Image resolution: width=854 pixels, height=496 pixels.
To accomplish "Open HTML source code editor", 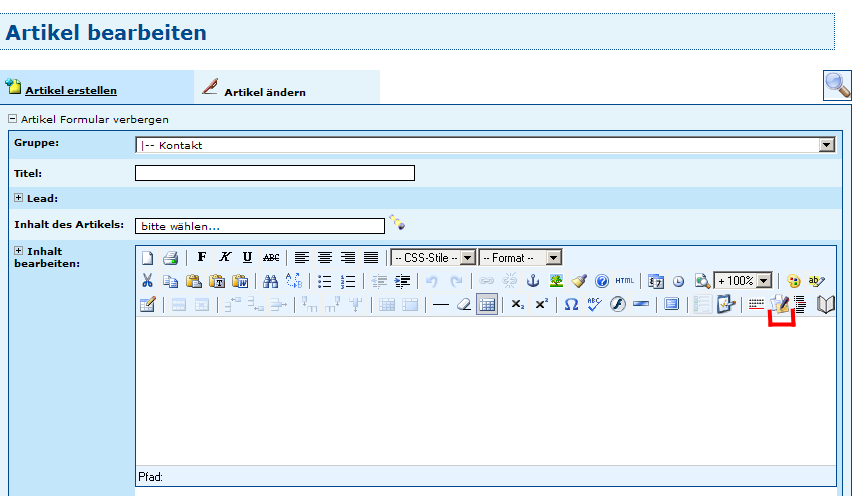I will click(x=625, y=281).
